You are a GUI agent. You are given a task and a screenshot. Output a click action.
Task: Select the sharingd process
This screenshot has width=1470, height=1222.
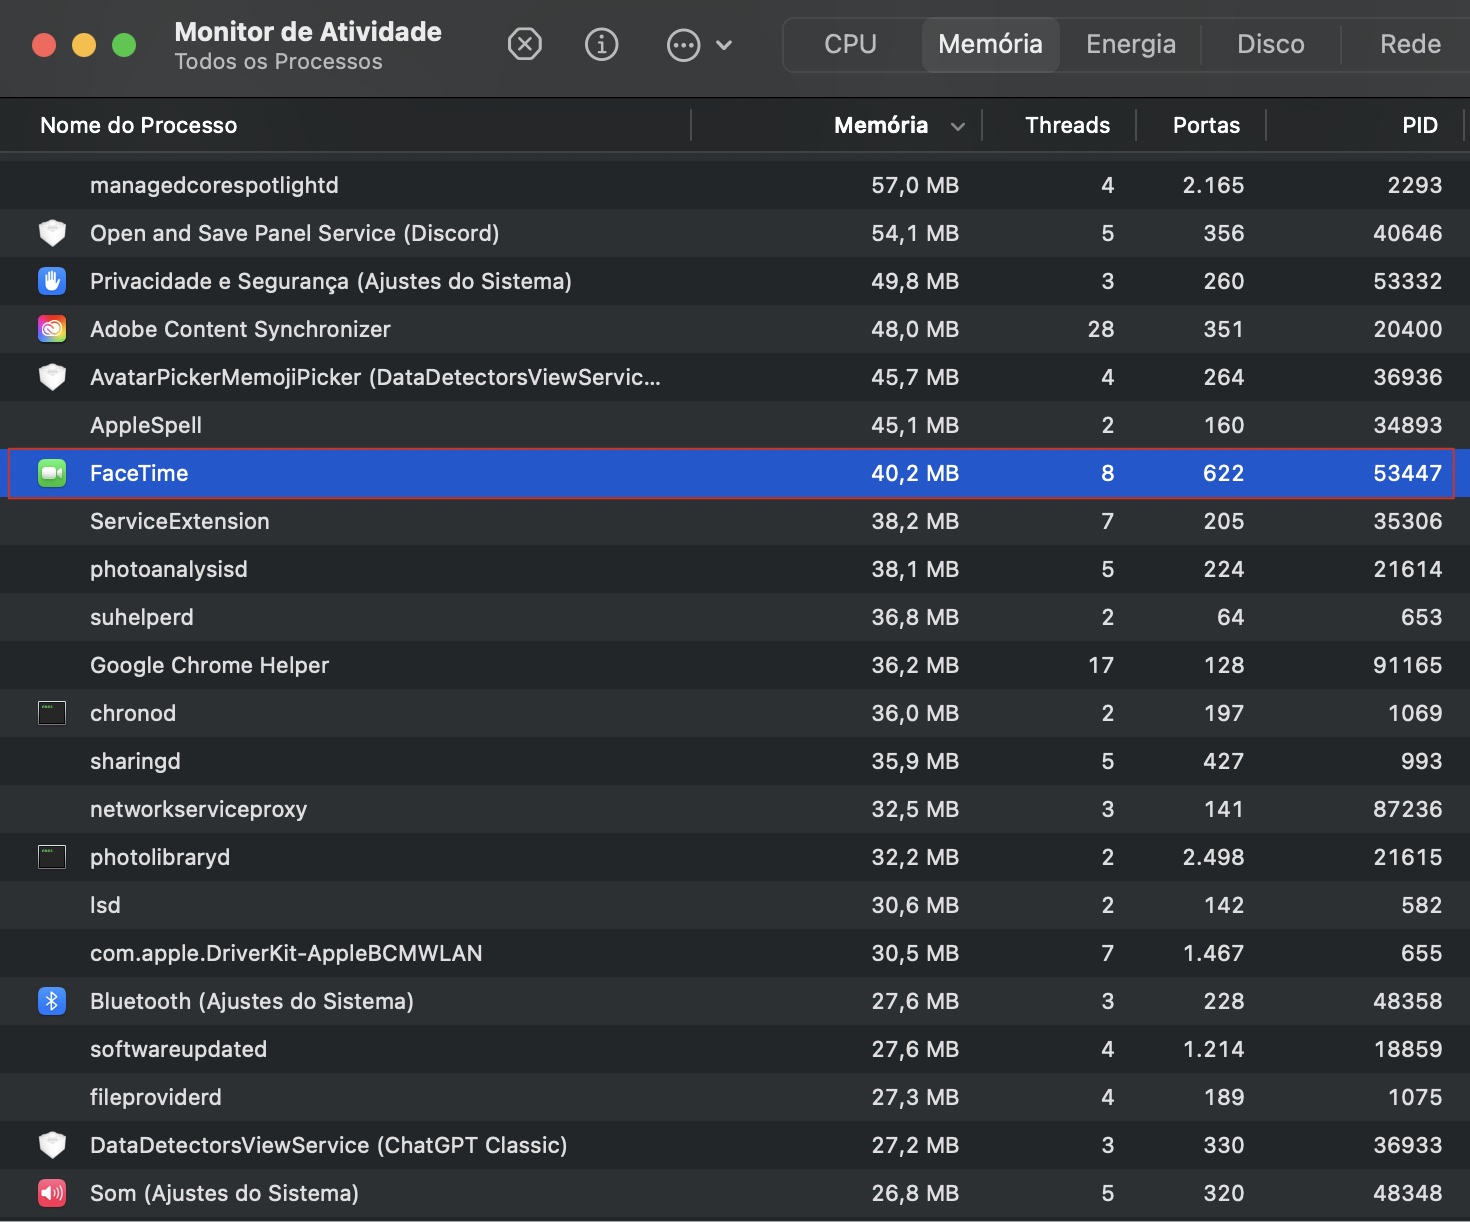(x=135, y=761)
